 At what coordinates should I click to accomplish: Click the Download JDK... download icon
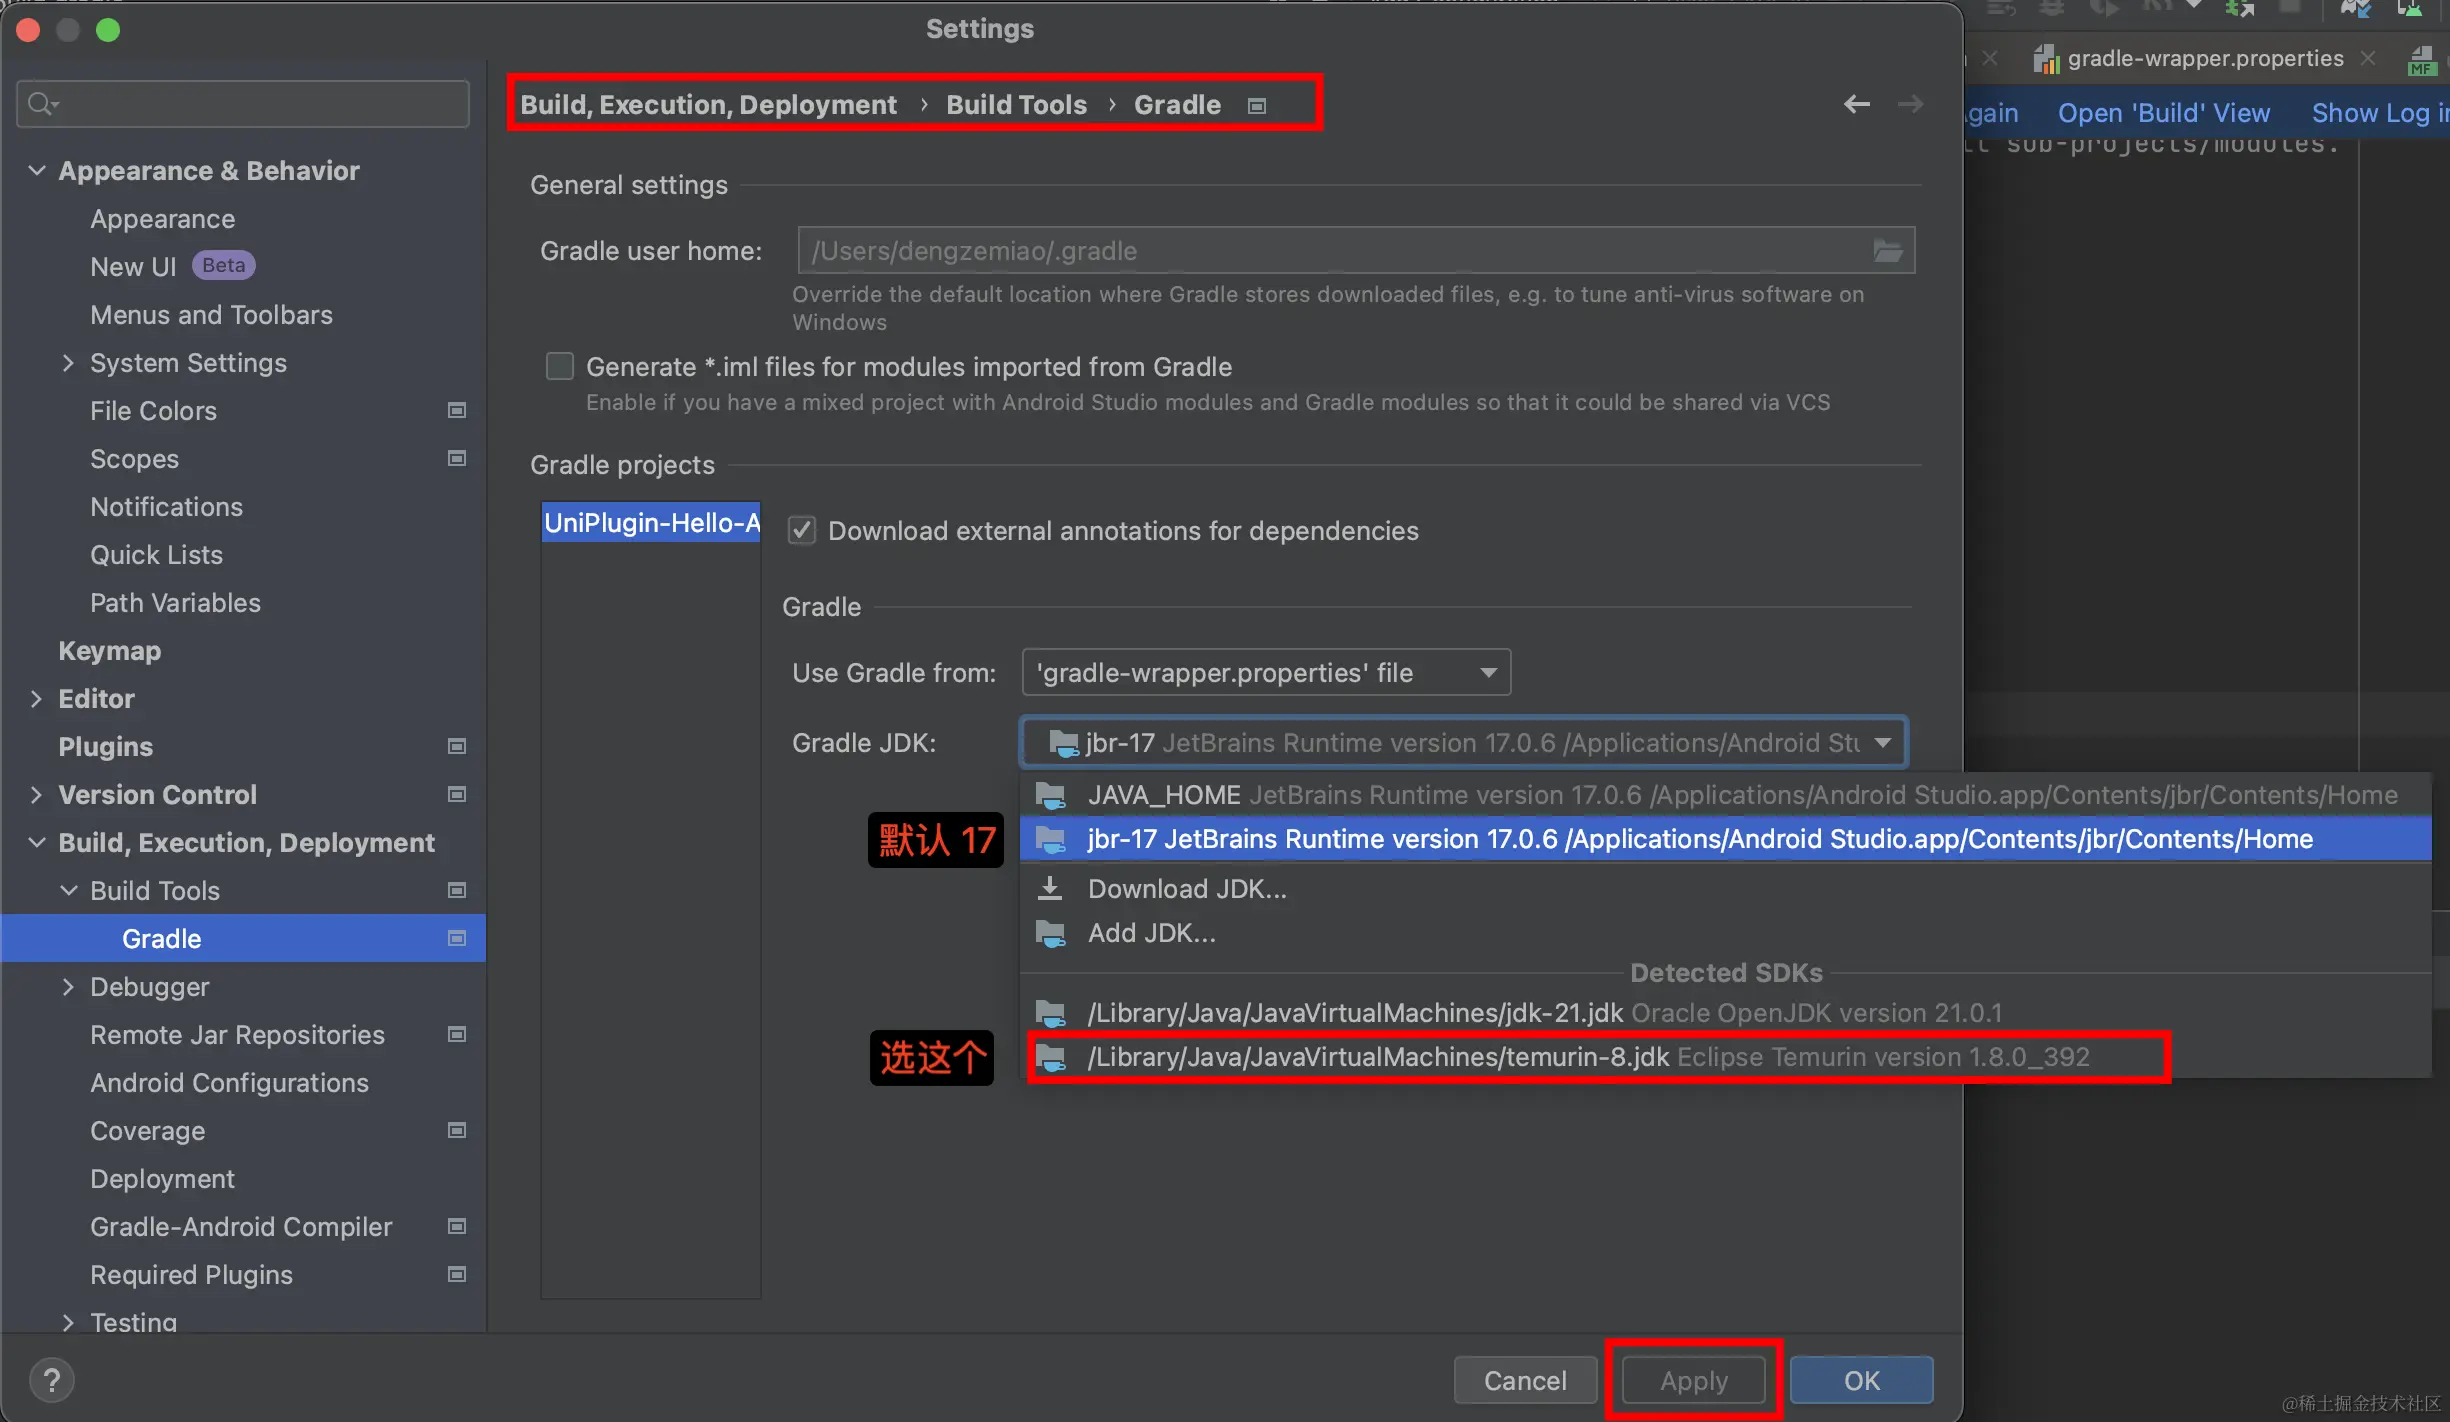click(1050, 888)
